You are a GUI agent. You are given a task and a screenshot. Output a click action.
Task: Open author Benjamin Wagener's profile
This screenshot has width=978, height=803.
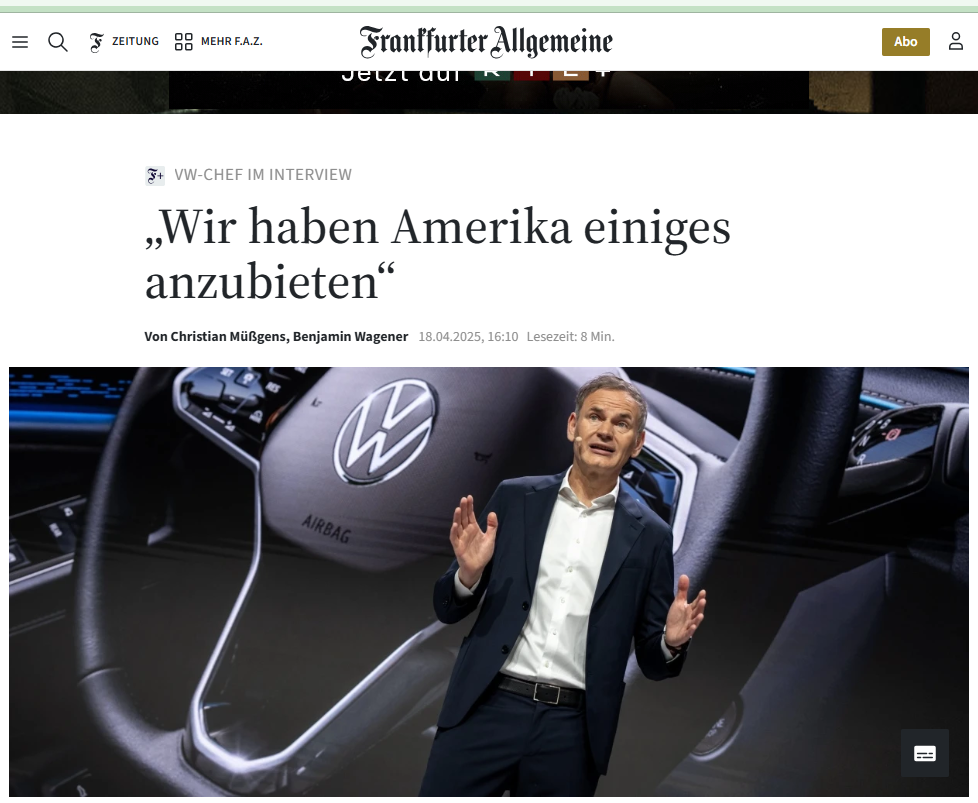(351, 336)
